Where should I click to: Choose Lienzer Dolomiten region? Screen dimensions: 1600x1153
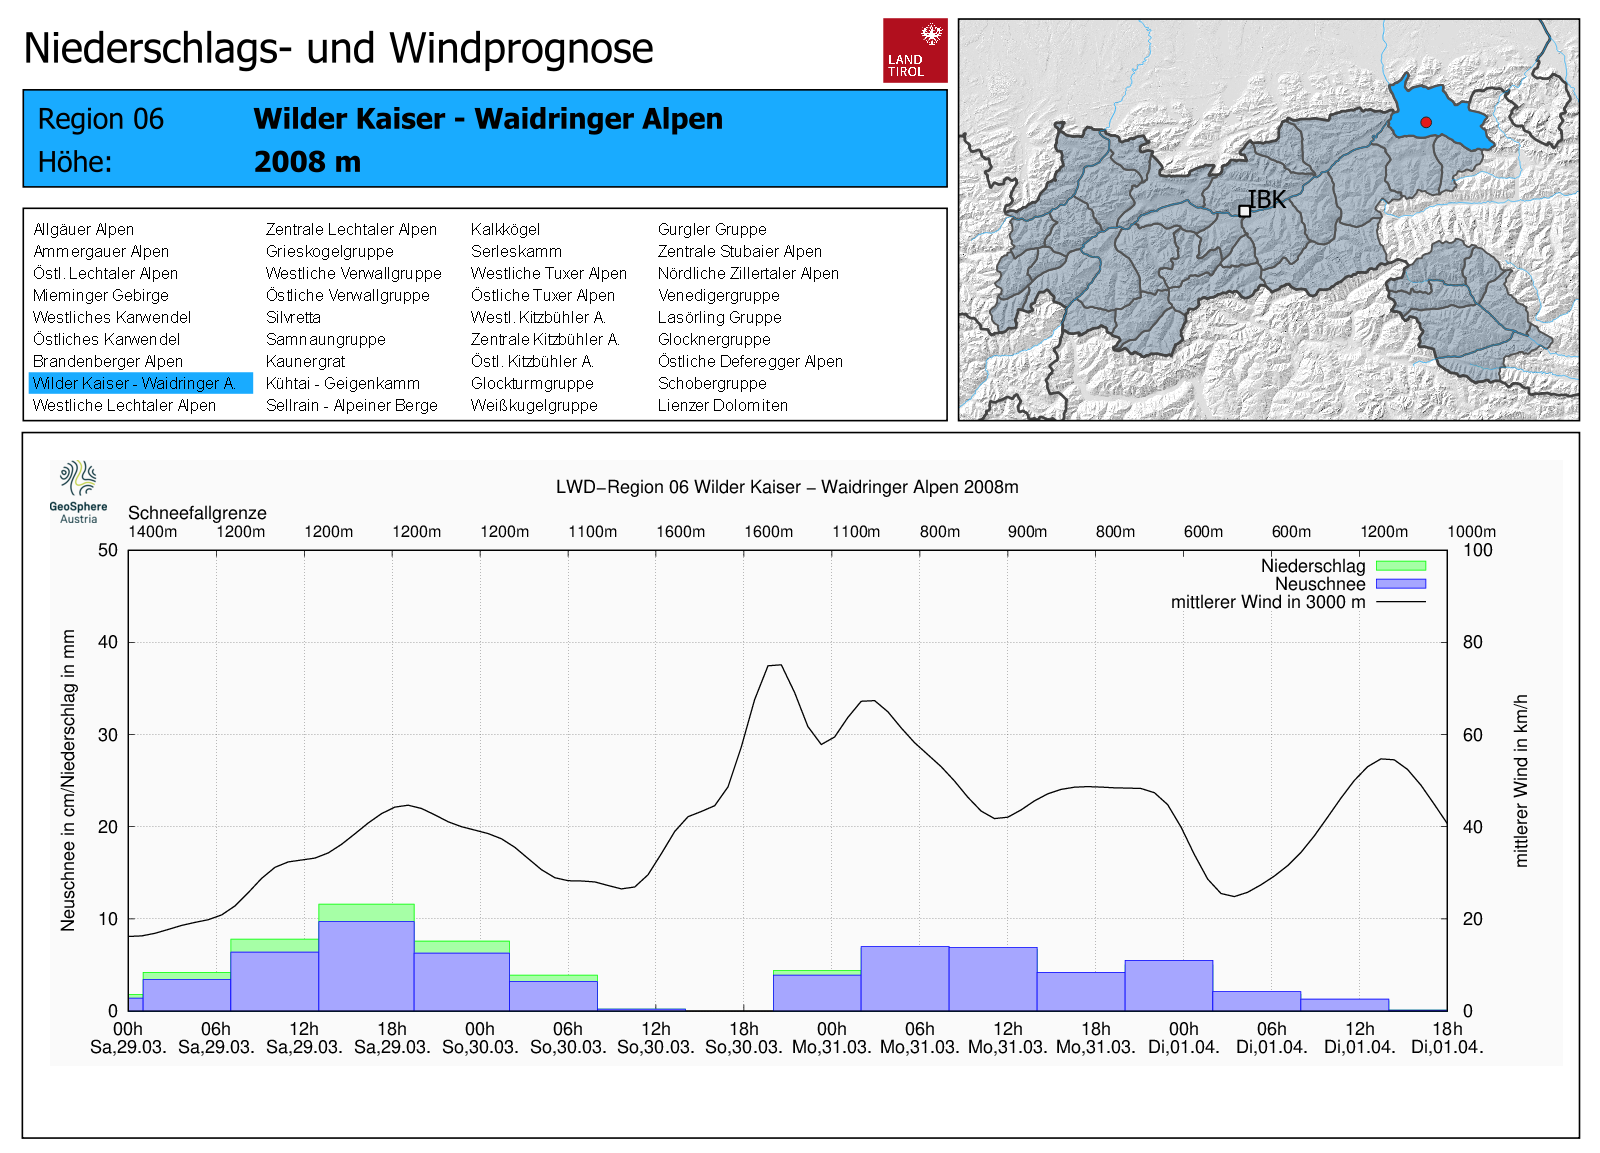tap(722, 405)
